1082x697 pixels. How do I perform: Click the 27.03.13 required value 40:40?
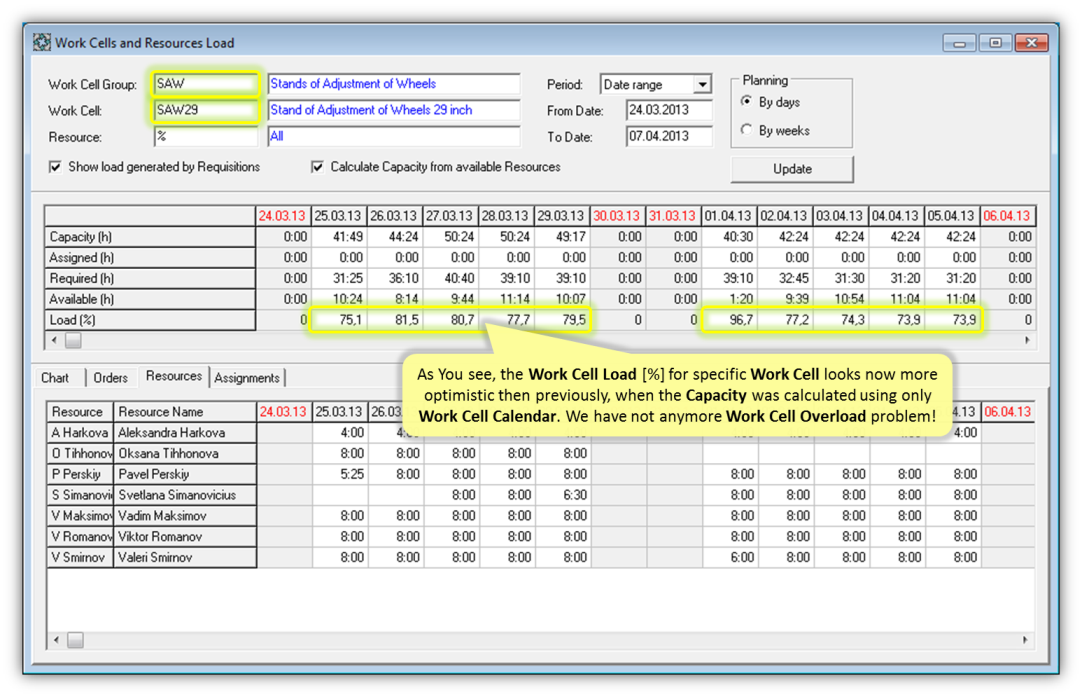click(451, 278)
